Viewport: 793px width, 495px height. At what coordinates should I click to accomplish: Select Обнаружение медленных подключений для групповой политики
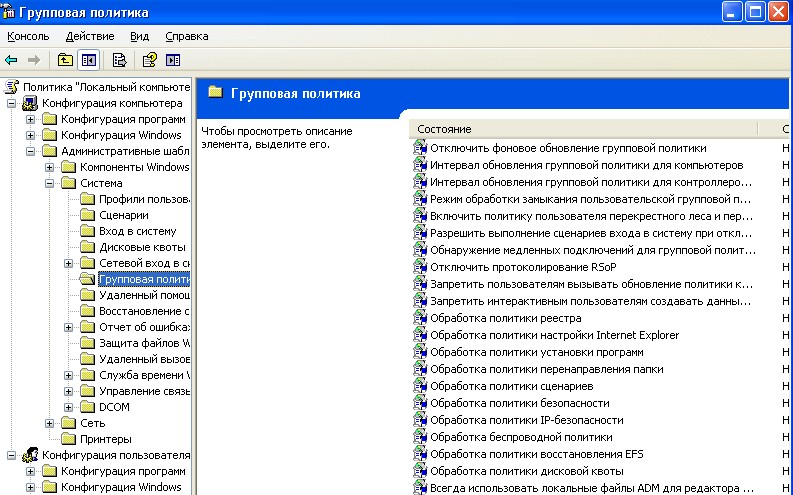tap(593, 250)
